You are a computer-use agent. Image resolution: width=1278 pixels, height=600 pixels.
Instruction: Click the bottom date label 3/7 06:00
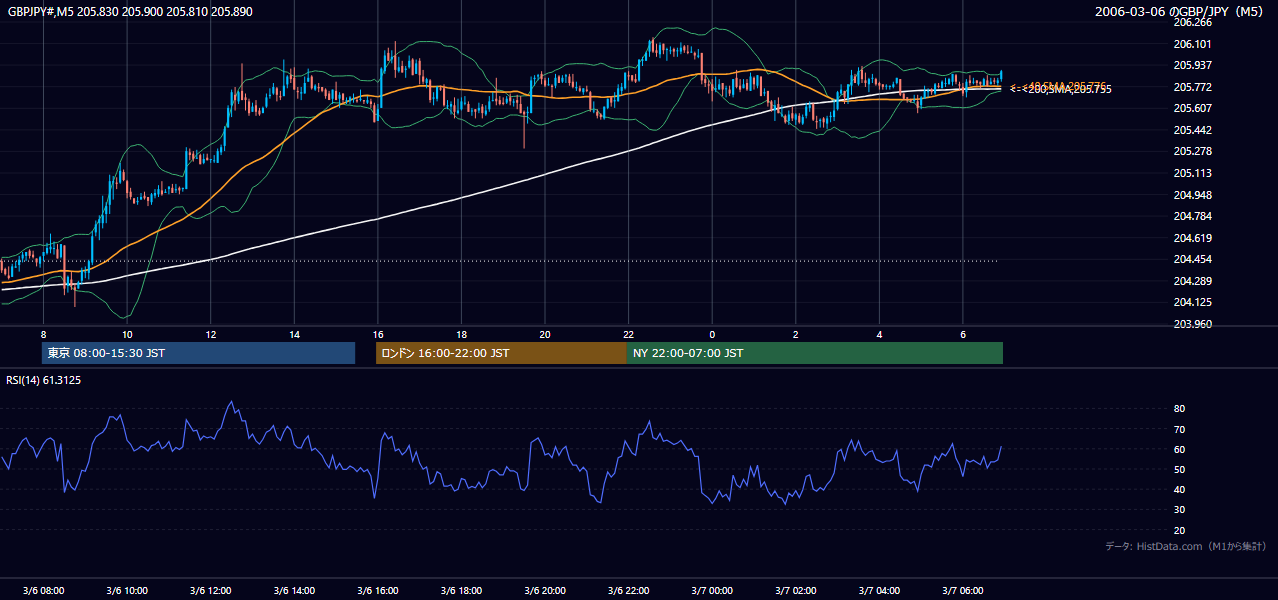963,590
